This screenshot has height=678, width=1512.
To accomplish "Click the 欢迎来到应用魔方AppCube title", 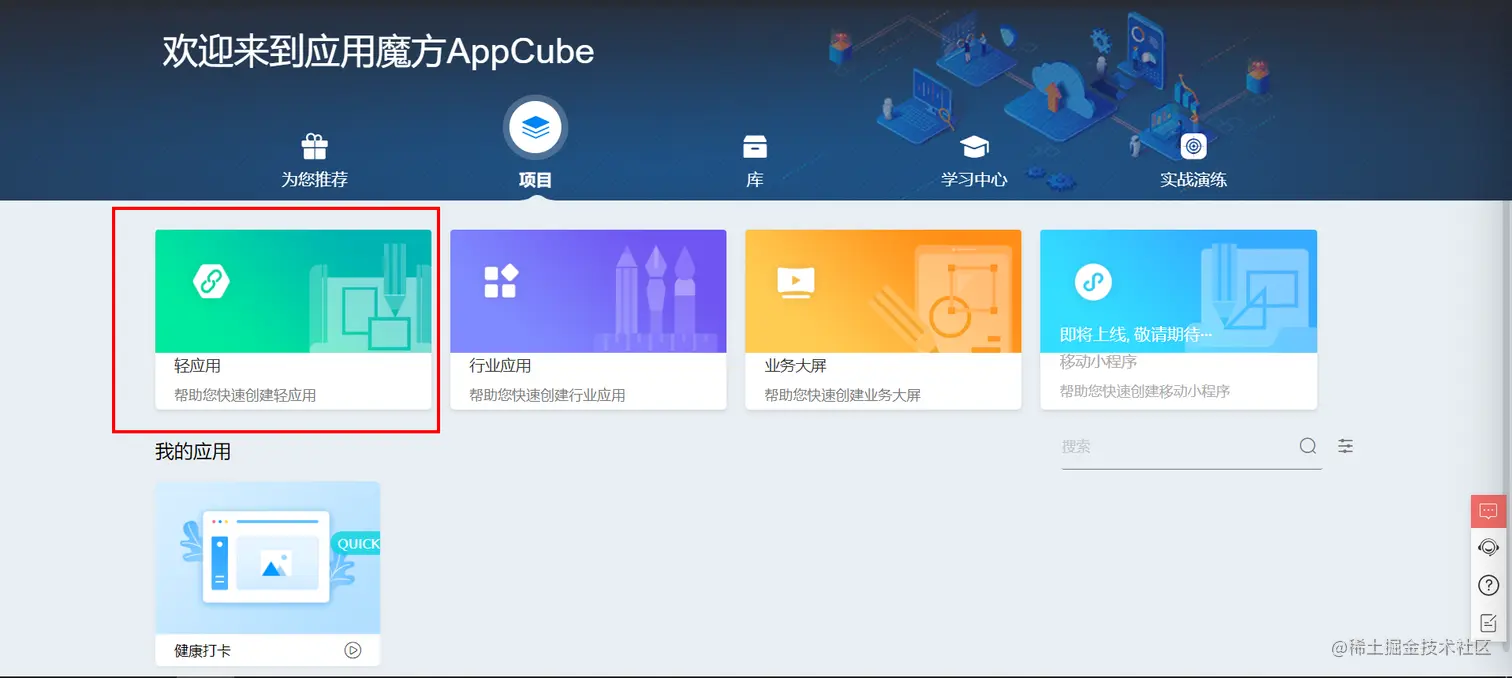I will 379,52.
